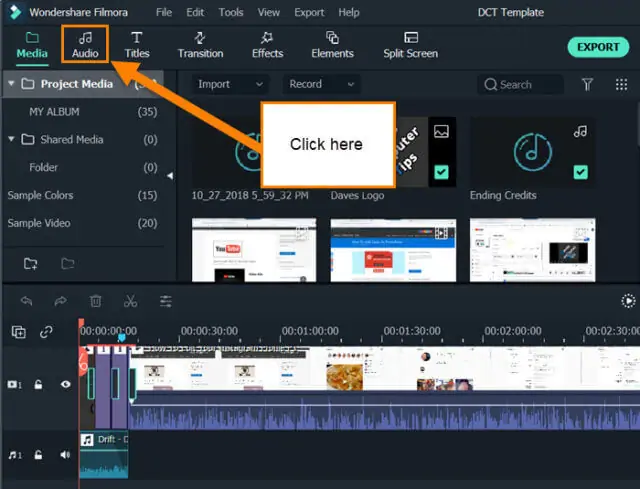Click the Undo arrow in timeline toolbar
The image size is (640, 489).
pyautogui.click(x=27, y=301)
